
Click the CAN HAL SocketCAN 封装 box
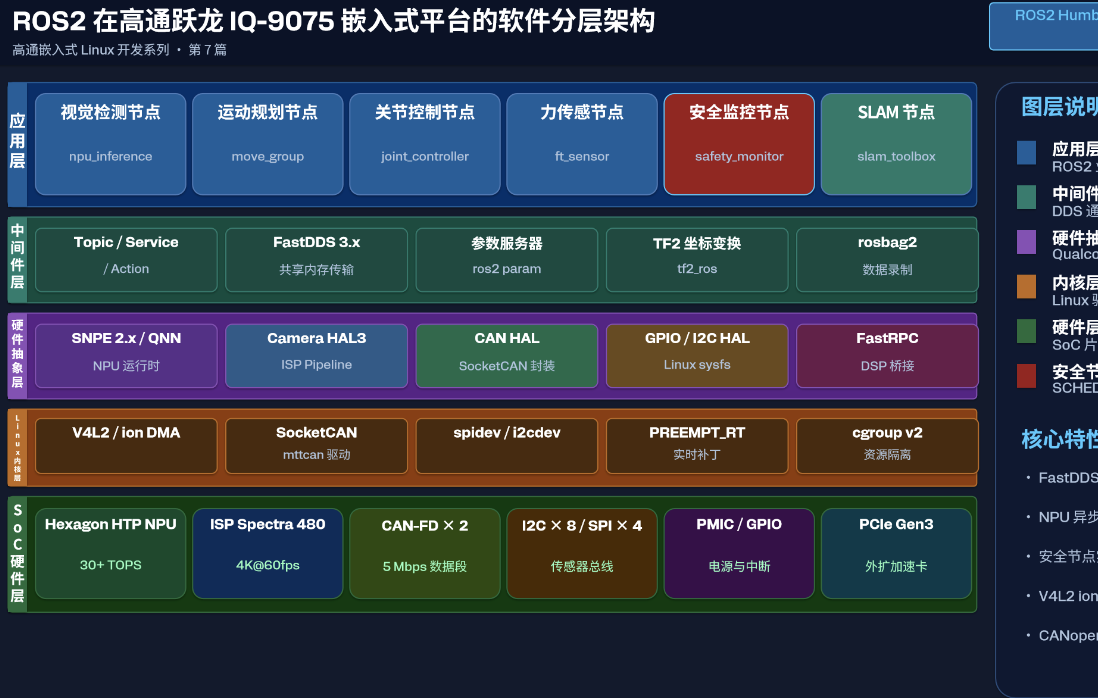click(x=507, y=356)
